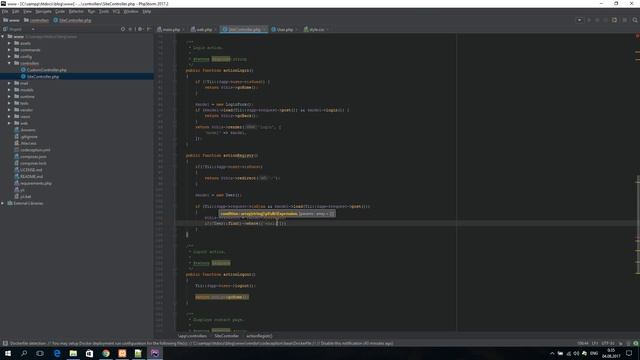Select the composer.json file
The image size is (640, 360).
point(33,157)
